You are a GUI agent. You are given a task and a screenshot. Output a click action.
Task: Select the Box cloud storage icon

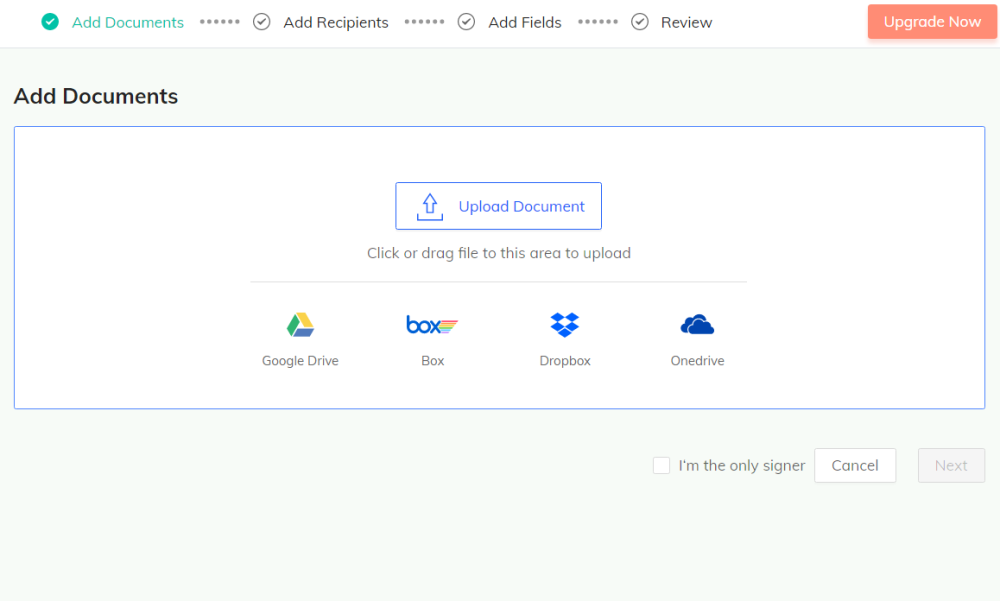tap(432, 325)
